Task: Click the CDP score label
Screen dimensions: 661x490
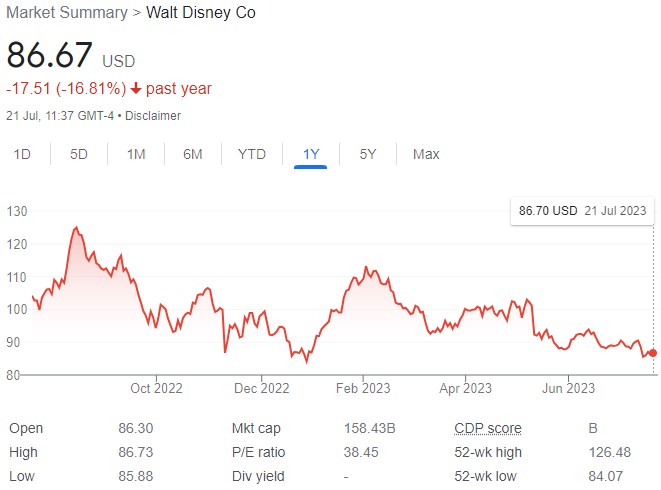Action: 488,428
